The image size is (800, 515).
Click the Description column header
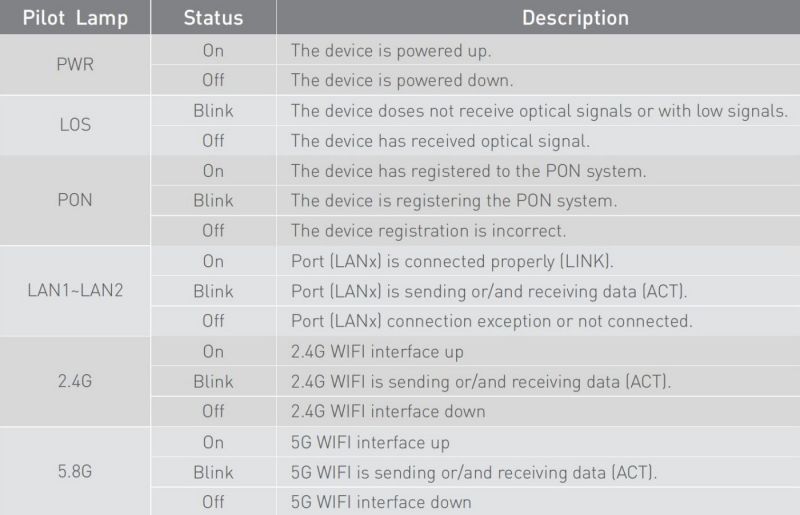pyautogui.click(x=575, y=19)
